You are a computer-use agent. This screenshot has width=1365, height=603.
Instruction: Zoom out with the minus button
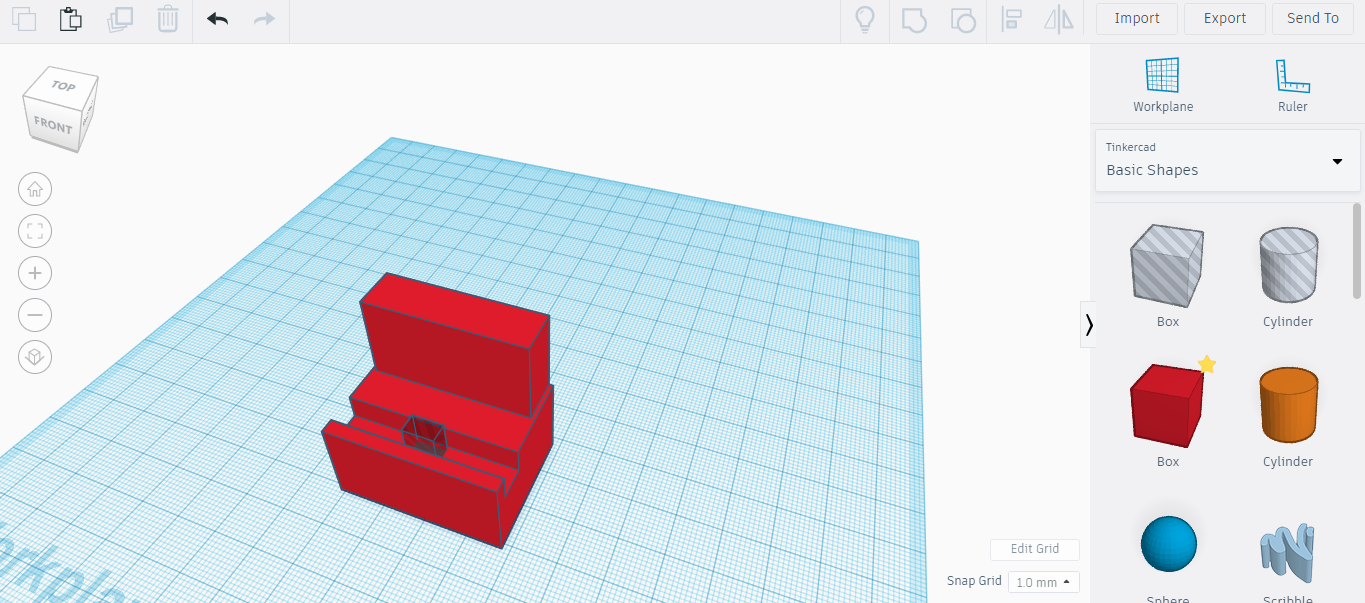(x=35, y=315)
